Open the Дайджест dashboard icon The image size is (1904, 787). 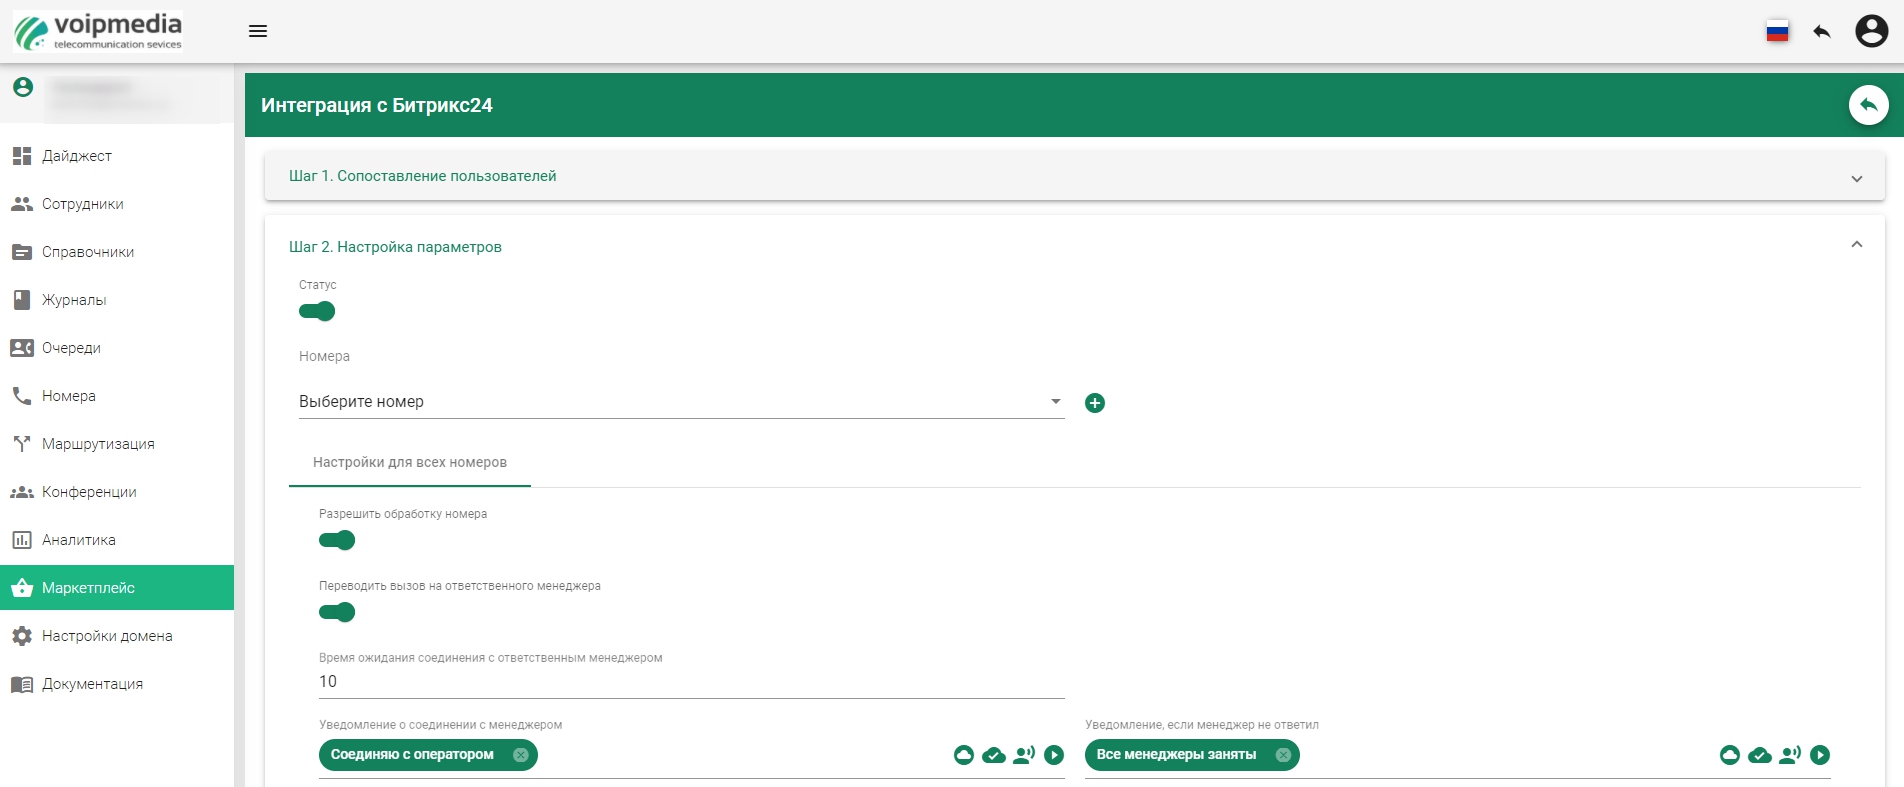tap(22, 156)
